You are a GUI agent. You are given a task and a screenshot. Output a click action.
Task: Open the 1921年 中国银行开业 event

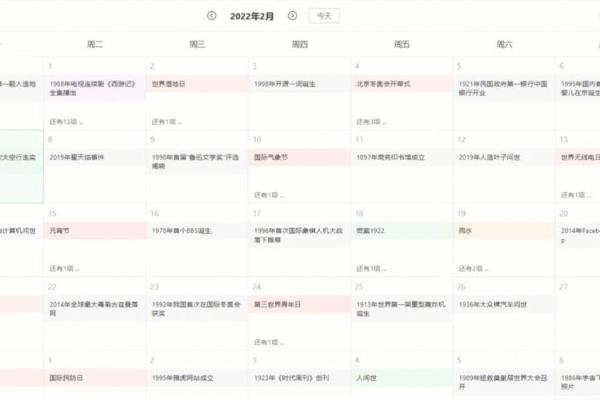(x=504, y=88)
